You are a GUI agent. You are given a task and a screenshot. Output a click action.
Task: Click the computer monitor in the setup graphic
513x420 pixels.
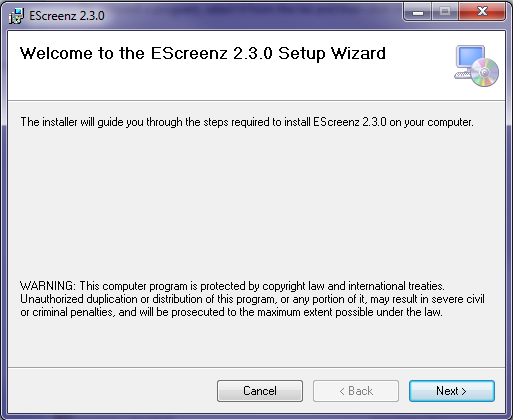pos(470,57)
